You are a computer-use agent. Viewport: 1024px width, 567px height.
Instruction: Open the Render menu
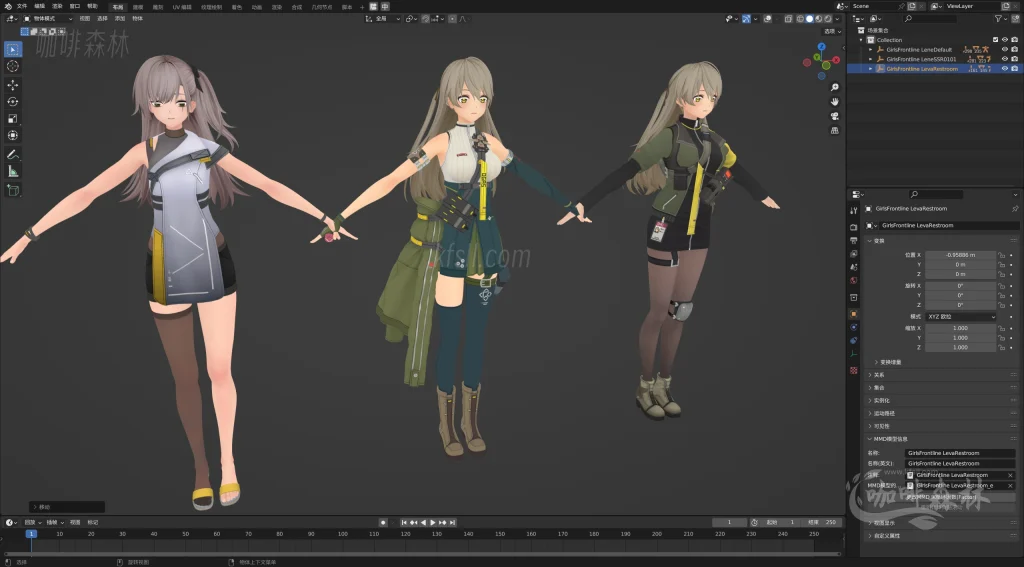(57, 6)
